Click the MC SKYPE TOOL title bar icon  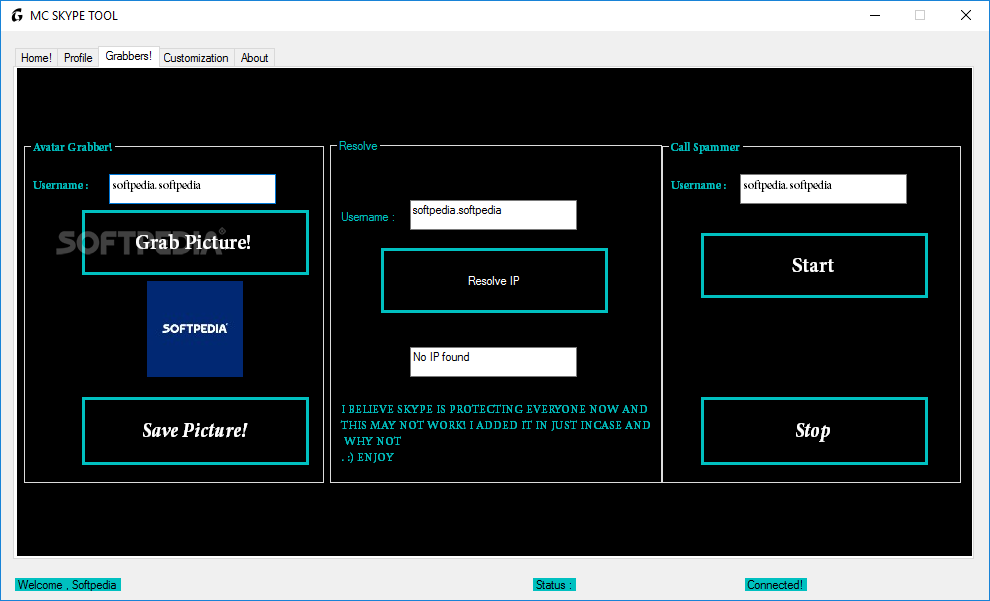pyautogui.click(x=17, y=15)
